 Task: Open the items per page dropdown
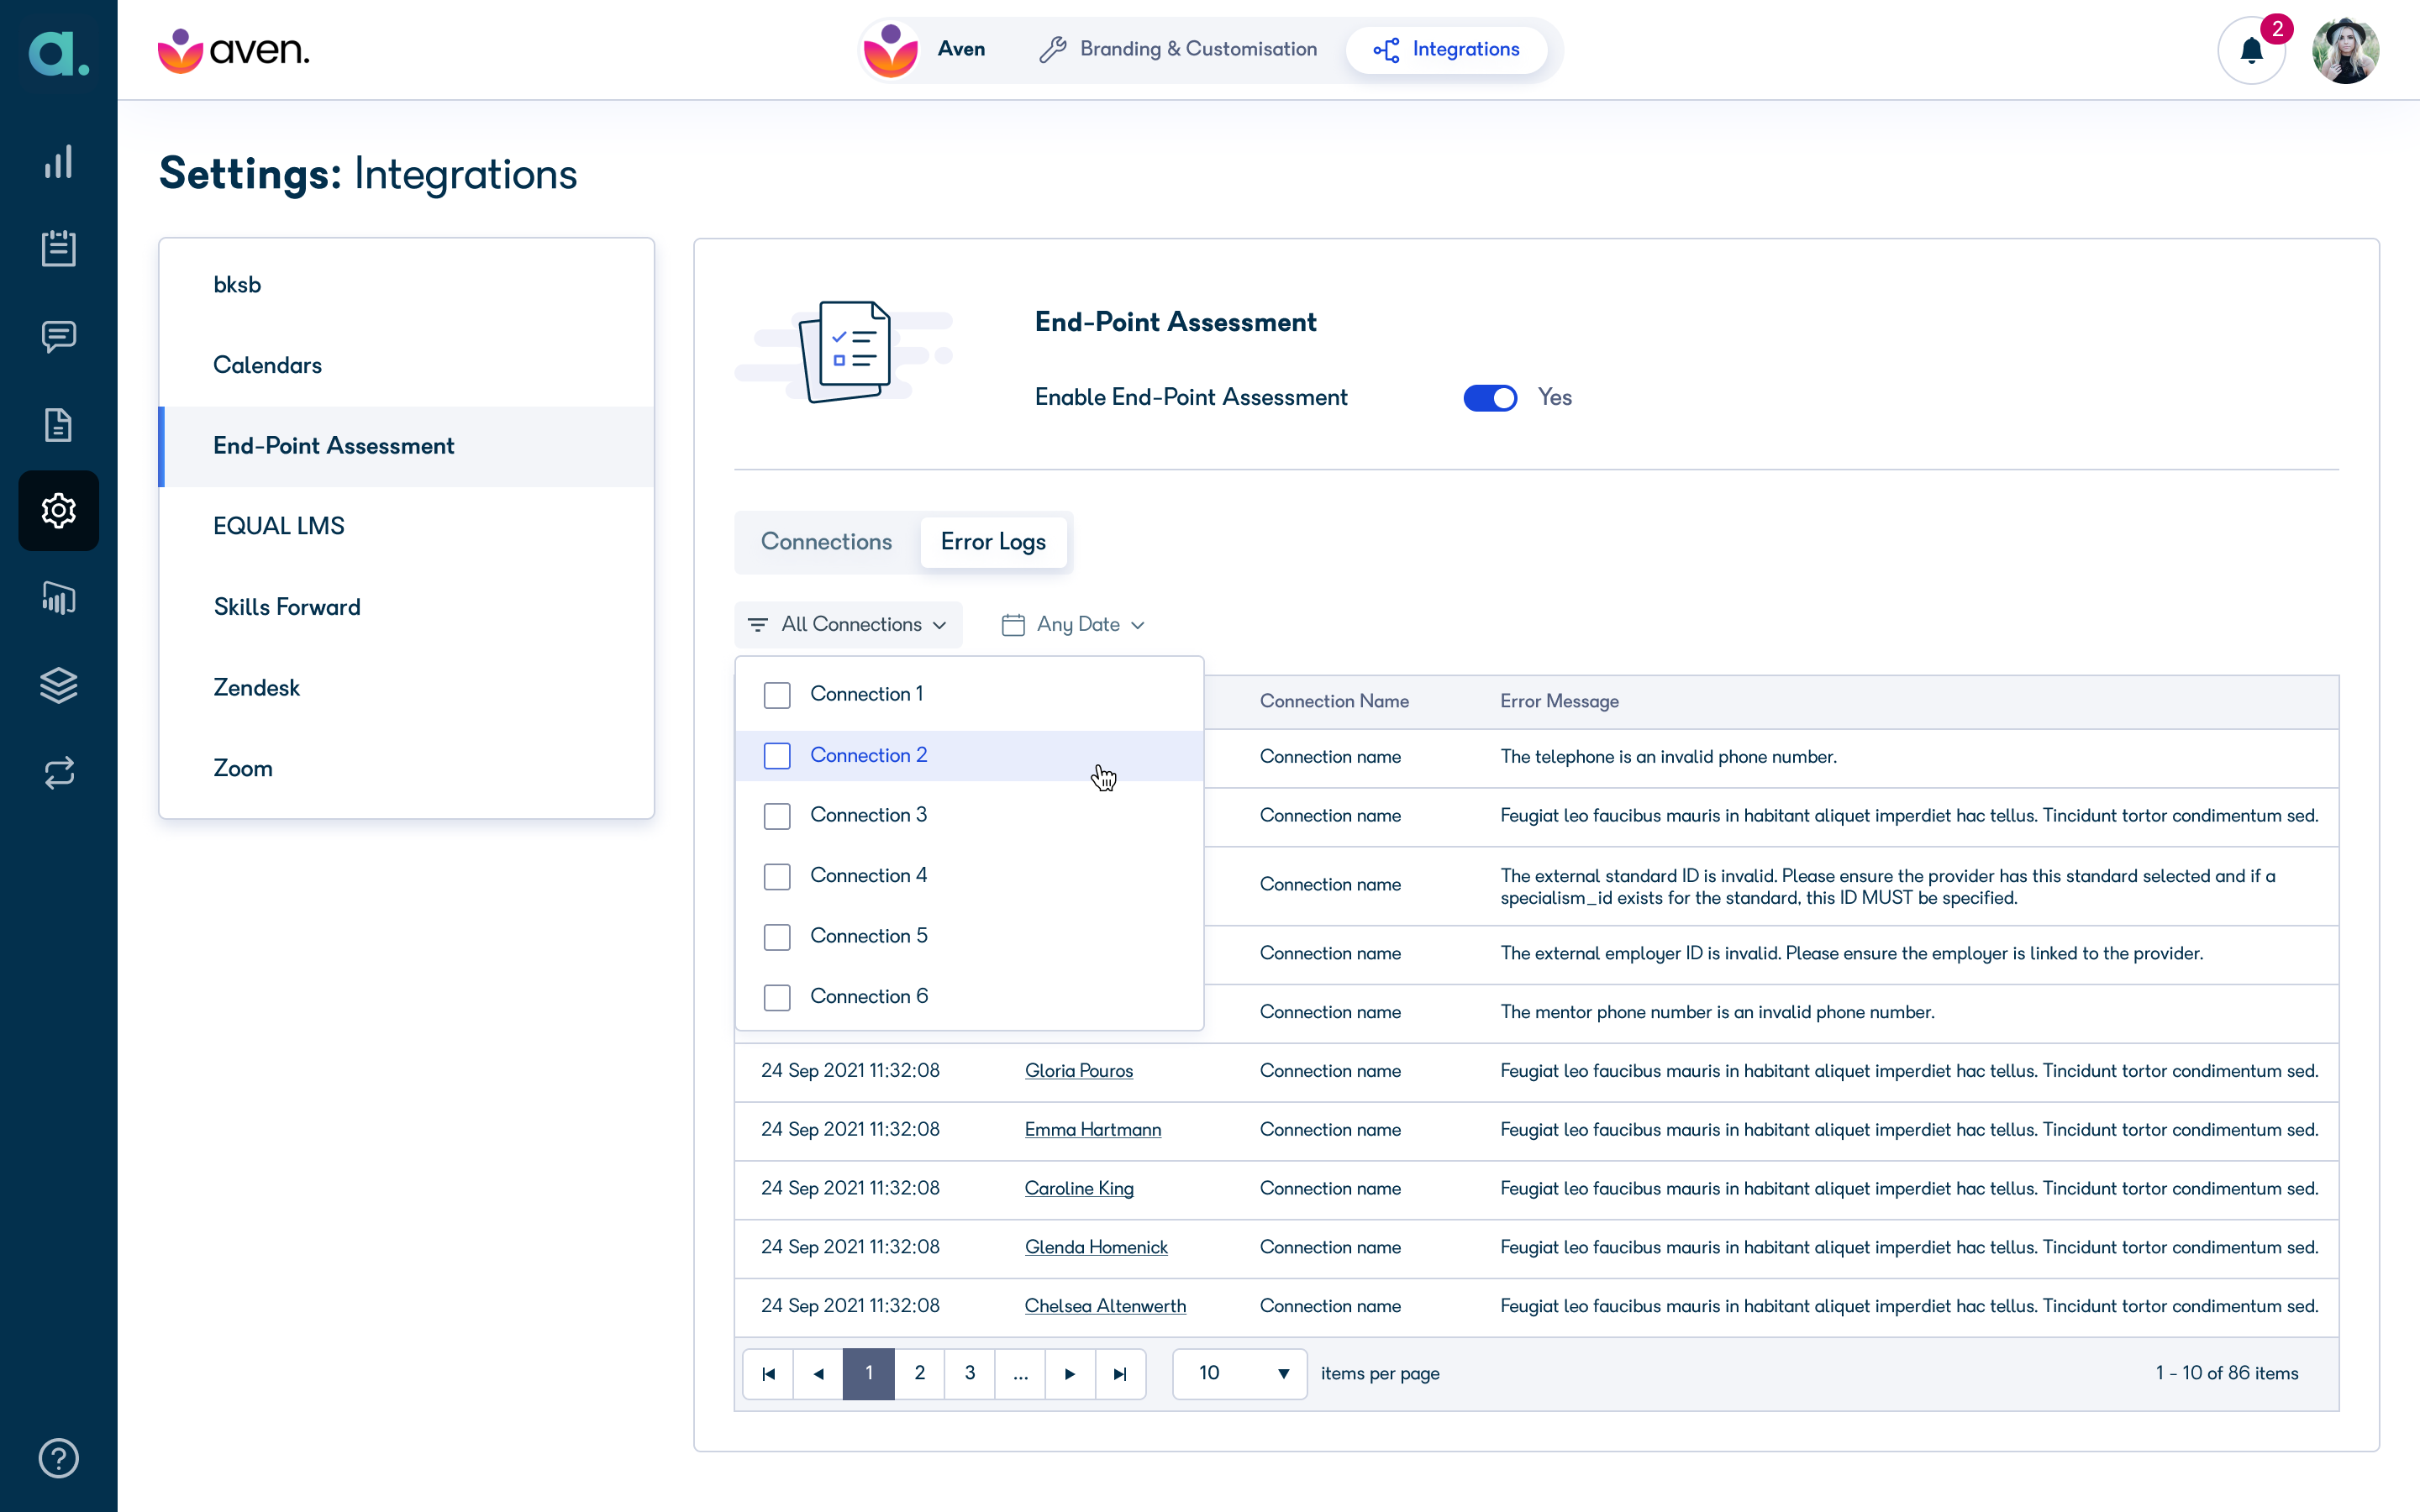pos(1239,1373)
